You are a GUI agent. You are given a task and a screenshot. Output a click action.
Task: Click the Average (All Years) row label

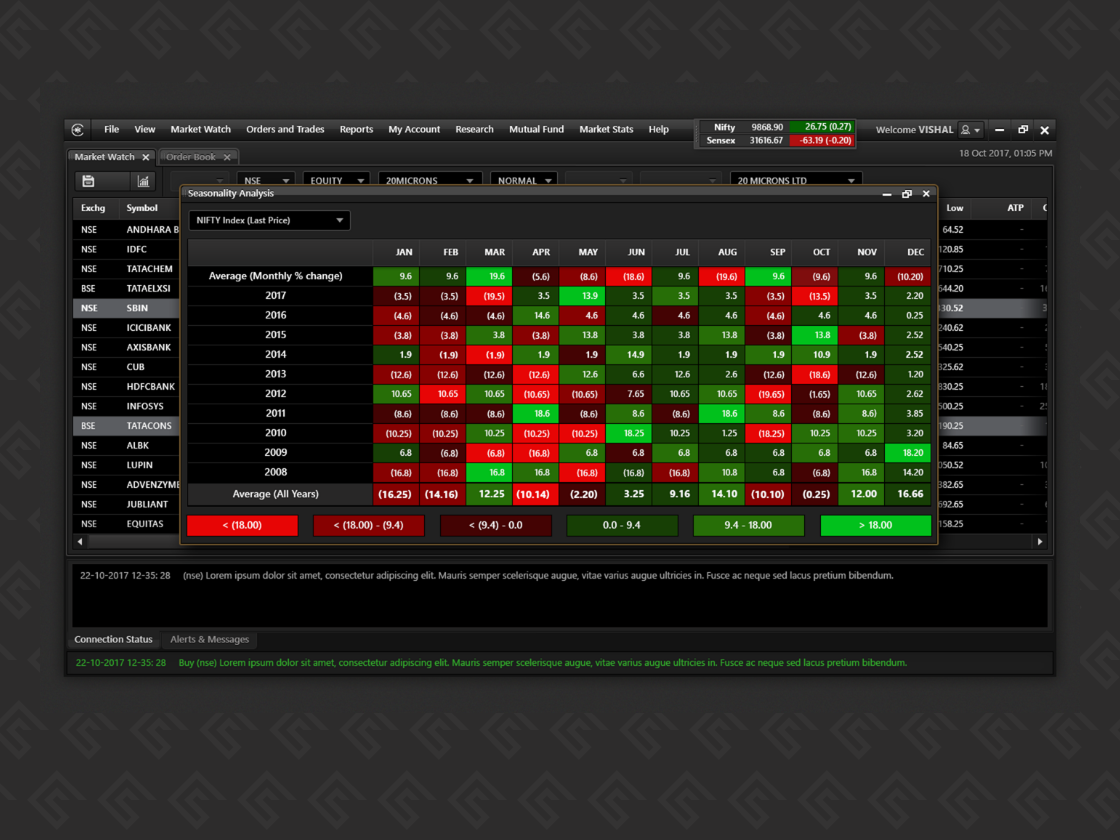point(276,494)
